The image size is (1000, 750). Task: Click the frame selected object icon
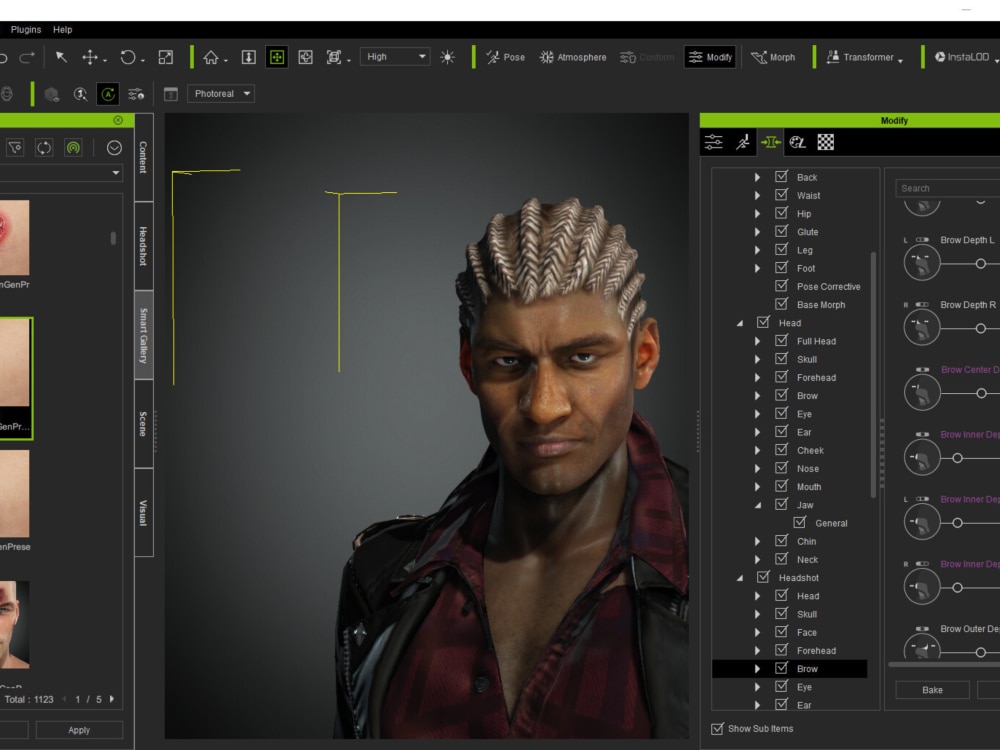pos(305,57)
